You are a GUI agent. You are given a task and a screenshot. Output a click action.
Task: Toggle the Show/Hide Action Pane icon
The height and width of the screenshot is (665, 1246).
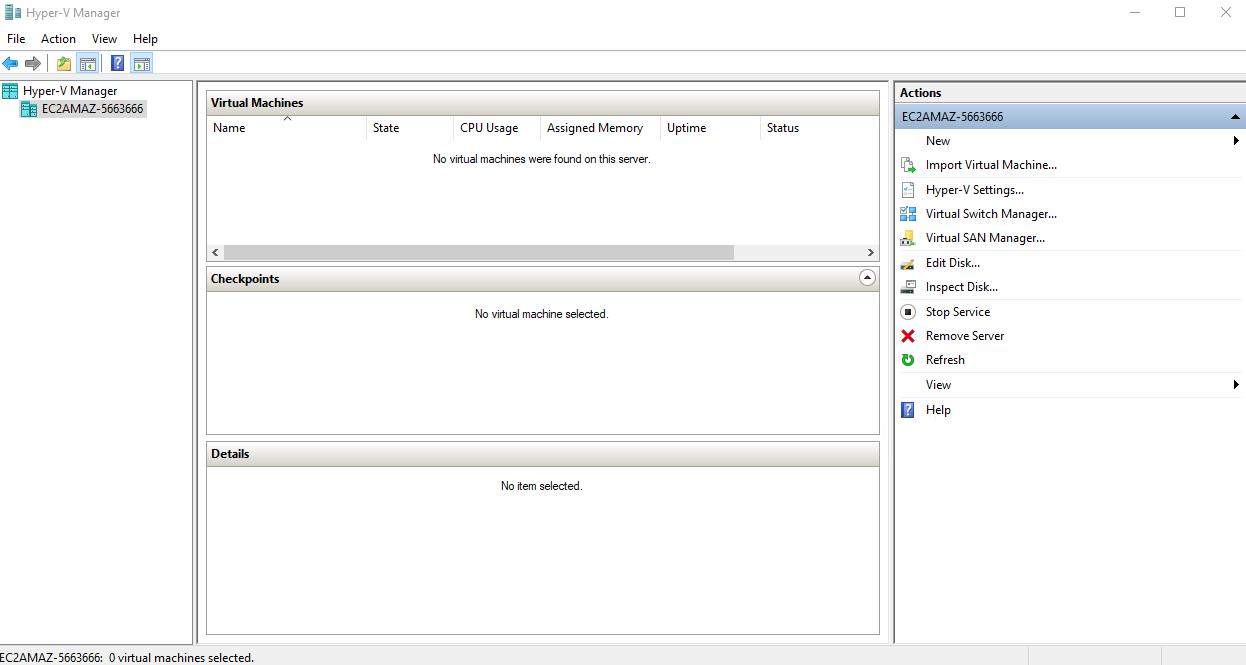[142, 64]
